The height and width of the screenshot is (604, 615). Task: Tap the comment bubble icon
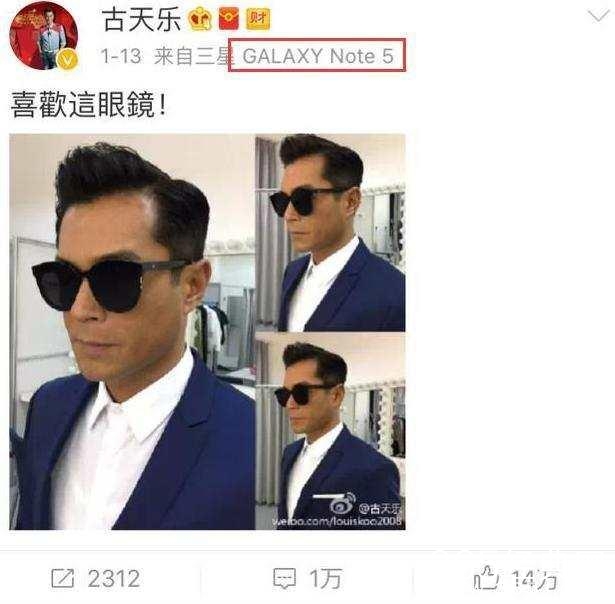[284, 579]
